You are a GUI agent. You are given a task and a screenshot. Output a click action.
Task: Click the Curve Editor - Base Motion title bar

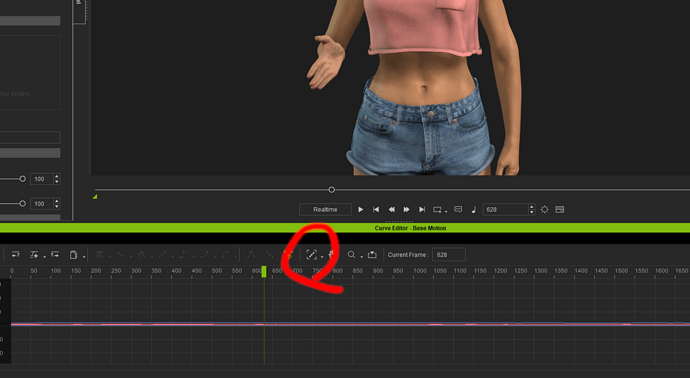[345, 228]
